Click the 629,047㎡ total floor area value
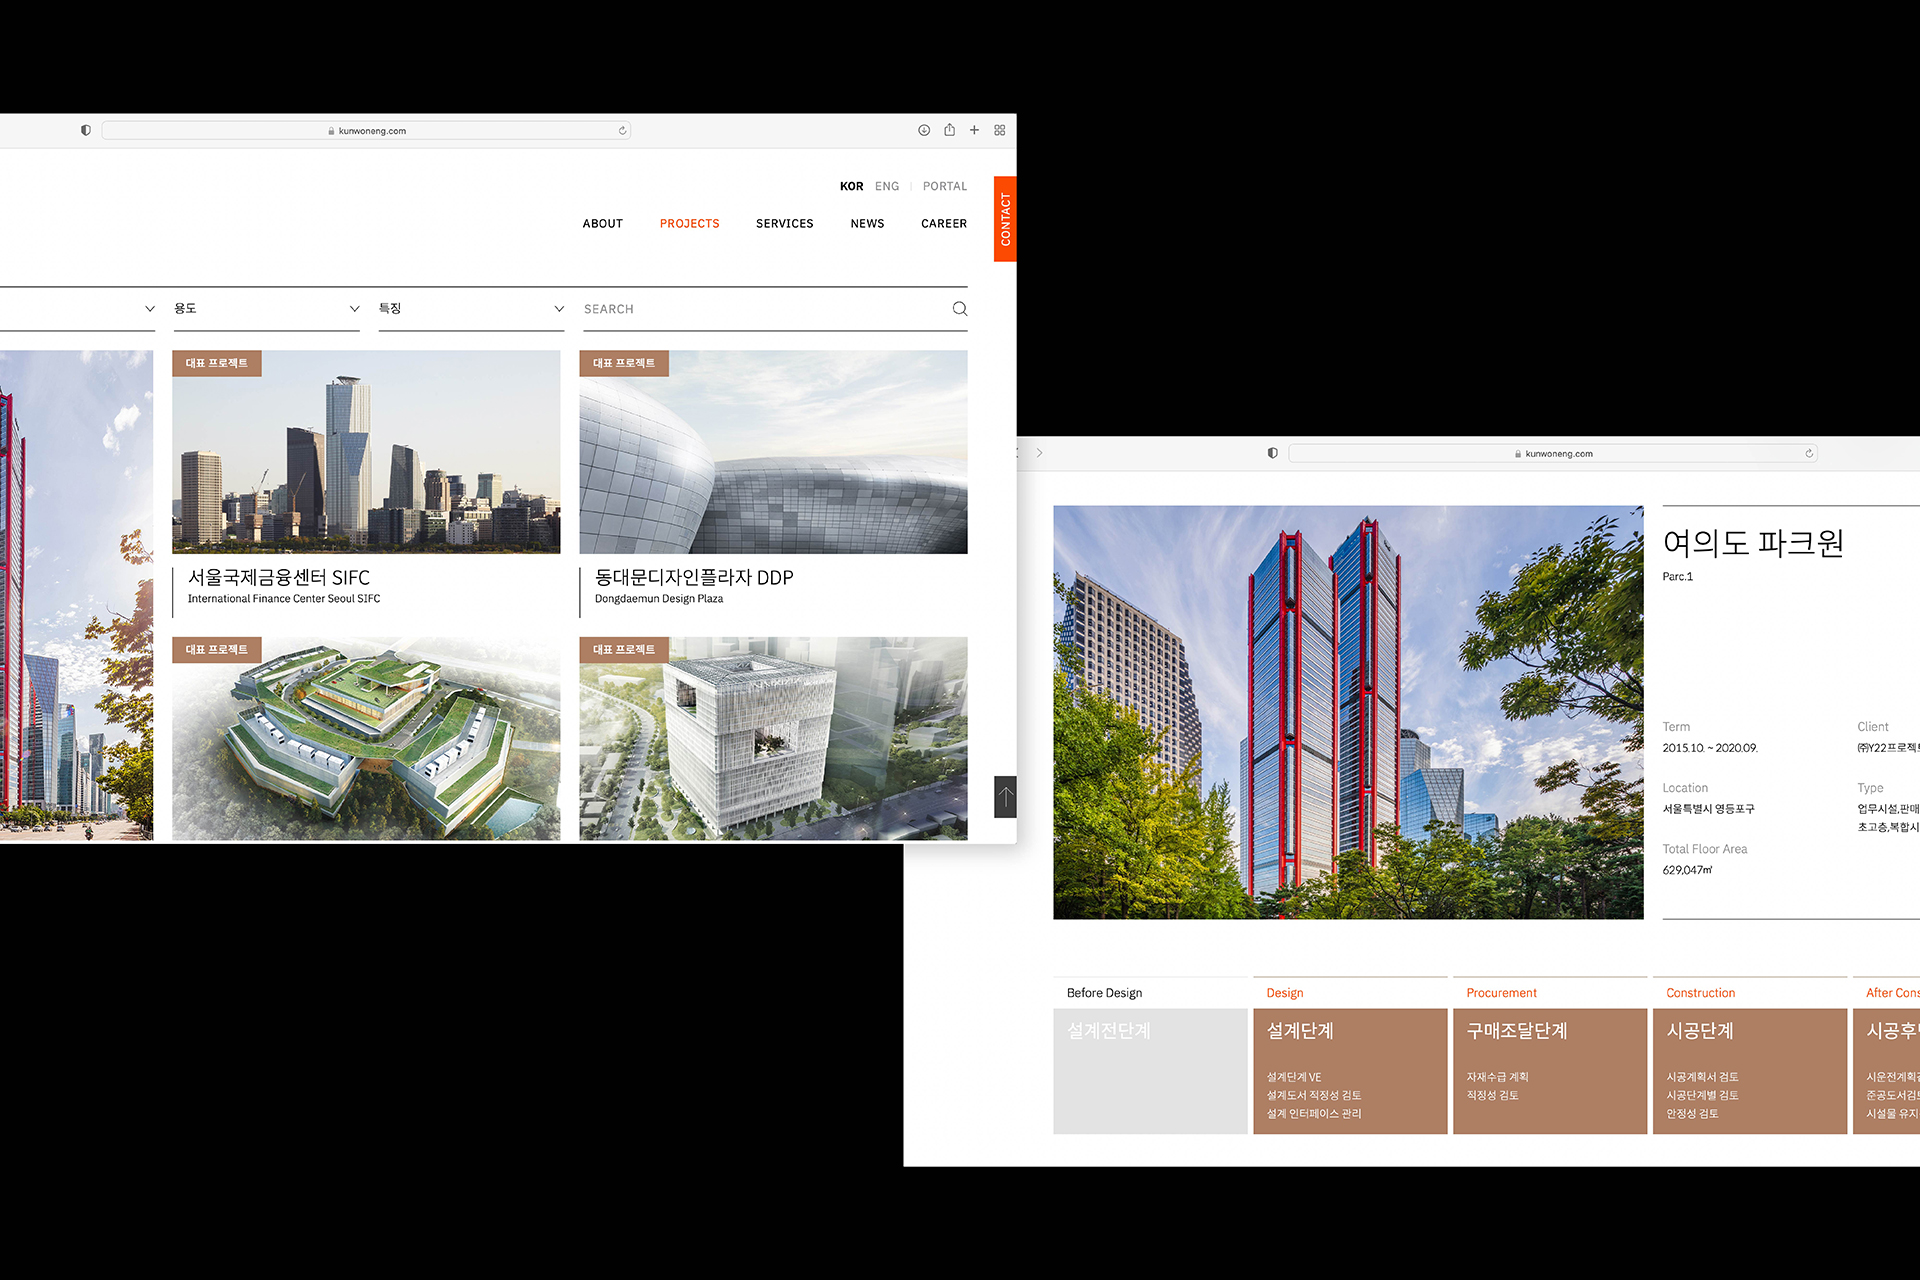Screen dimensions: 1920x1280 [1687, 870]
